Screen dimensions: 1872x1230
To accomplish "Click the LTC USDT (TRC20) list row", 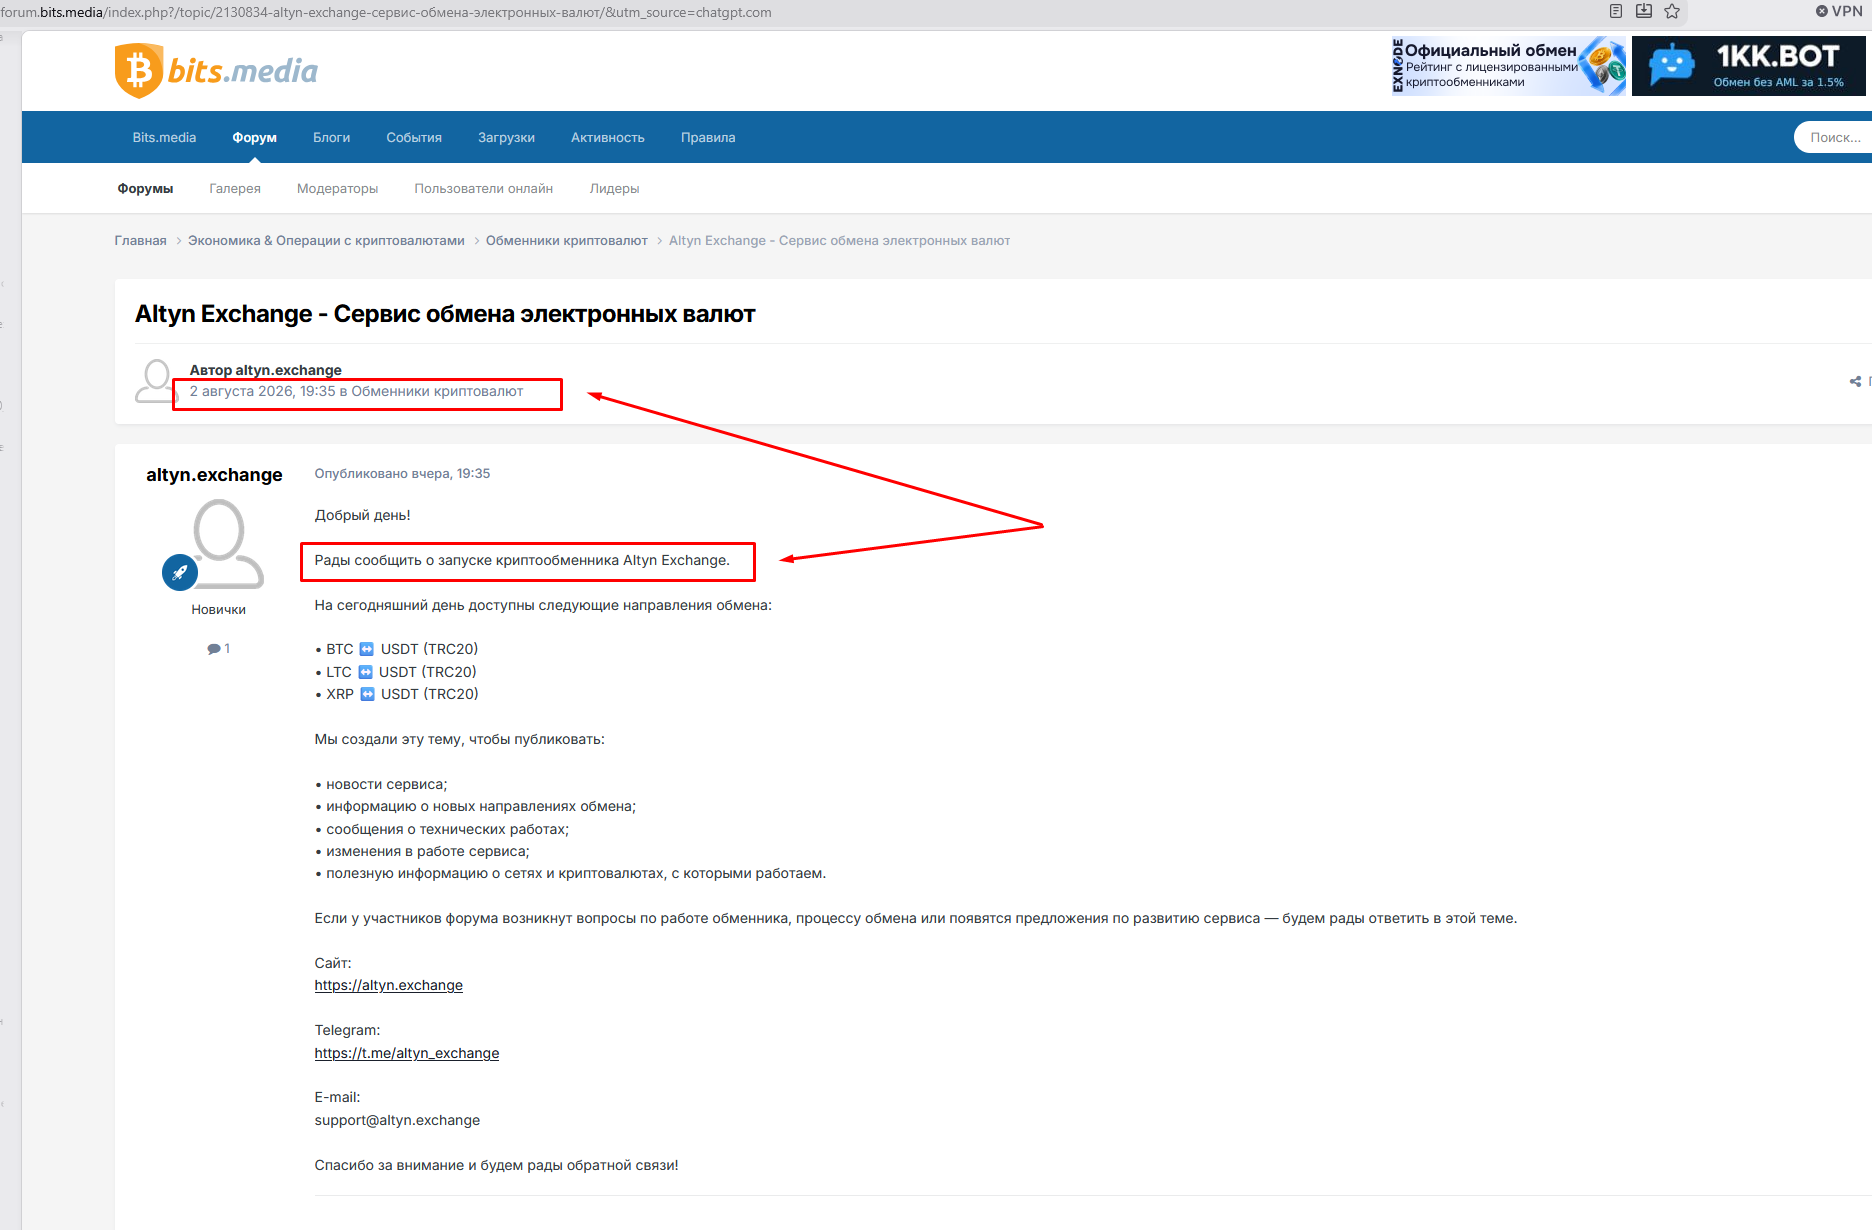I will pyautogui.click(x=396, y=672).
